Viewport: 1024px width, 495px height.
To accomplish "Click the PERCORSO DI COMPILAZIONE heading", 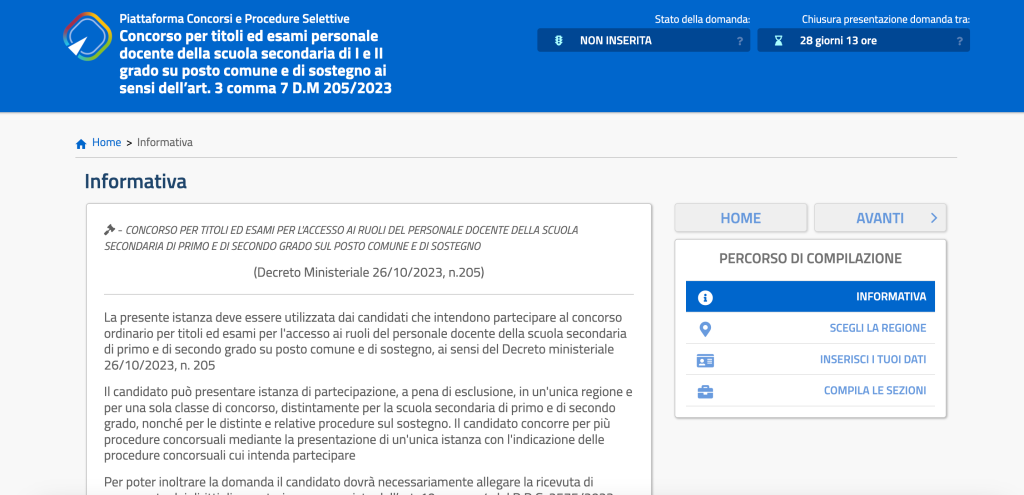I will [810, 259].
